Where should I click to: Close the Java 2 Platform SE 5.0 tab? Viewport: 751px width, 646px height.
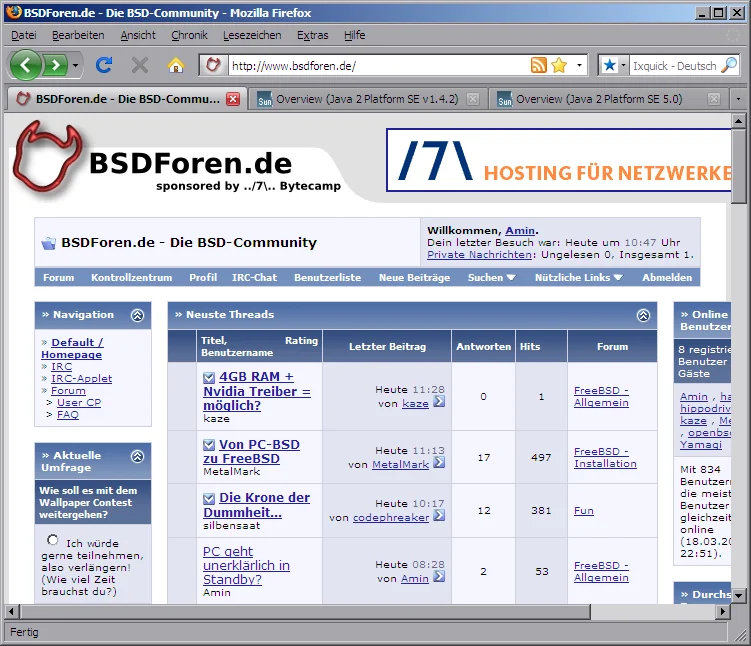pyautogui.click(x=714, y=99)
